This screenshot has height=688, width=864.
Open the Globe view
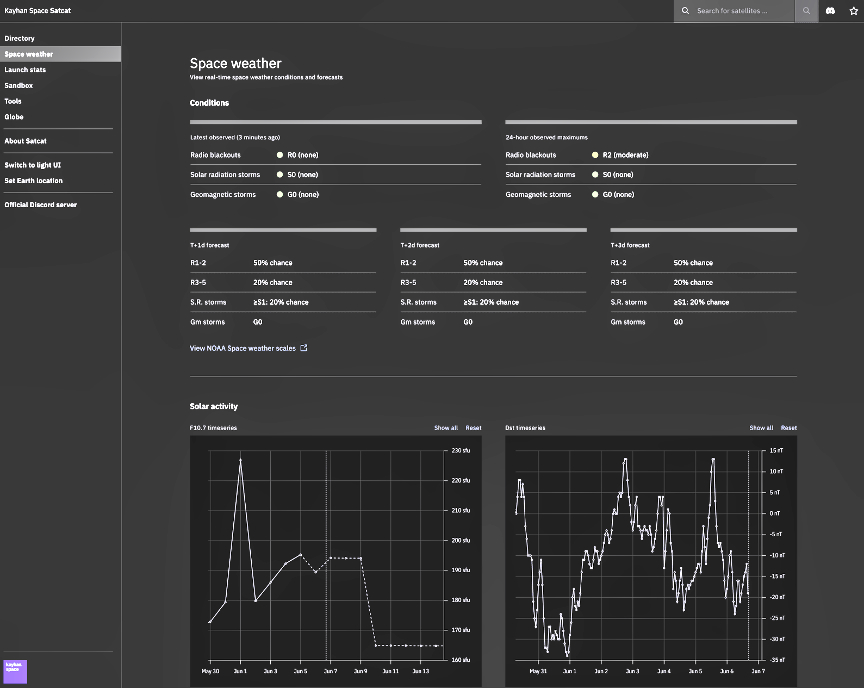click(14, 117)
